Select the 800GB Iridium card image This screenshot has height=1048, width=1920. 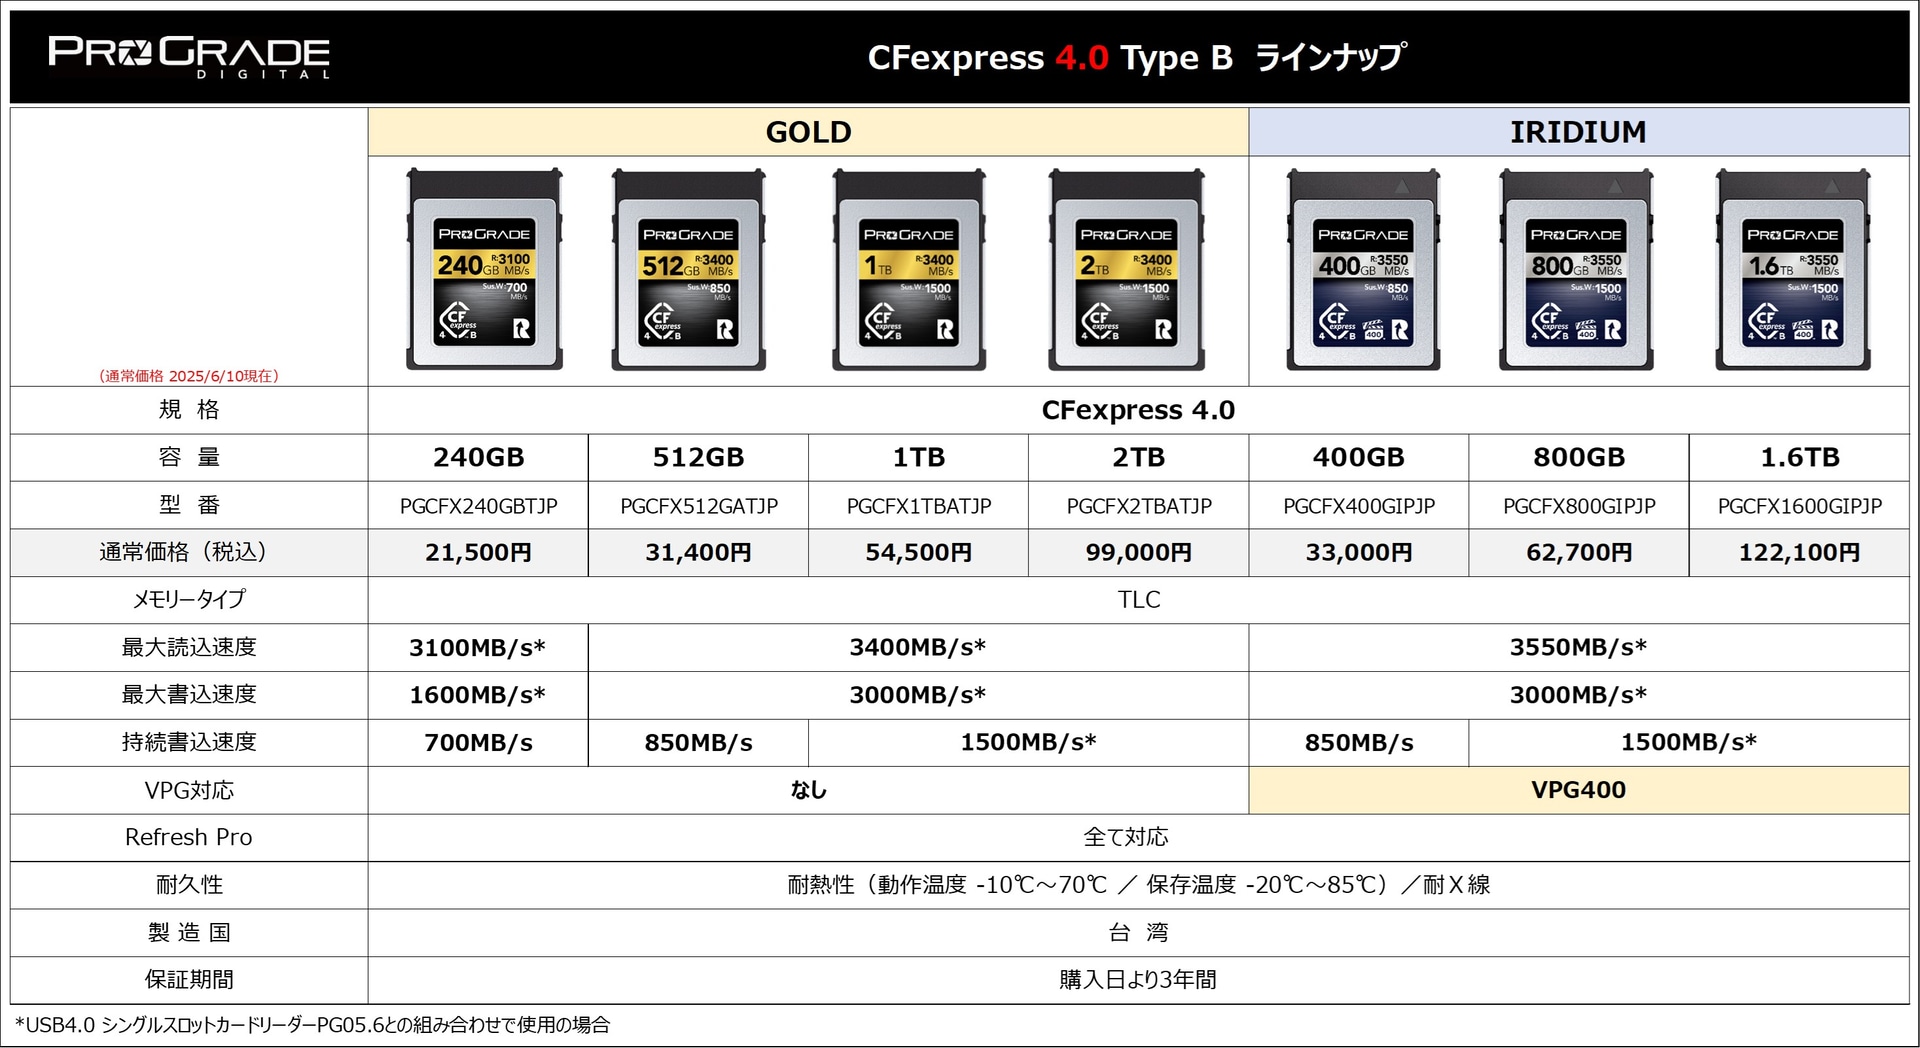click(1576, 269)
